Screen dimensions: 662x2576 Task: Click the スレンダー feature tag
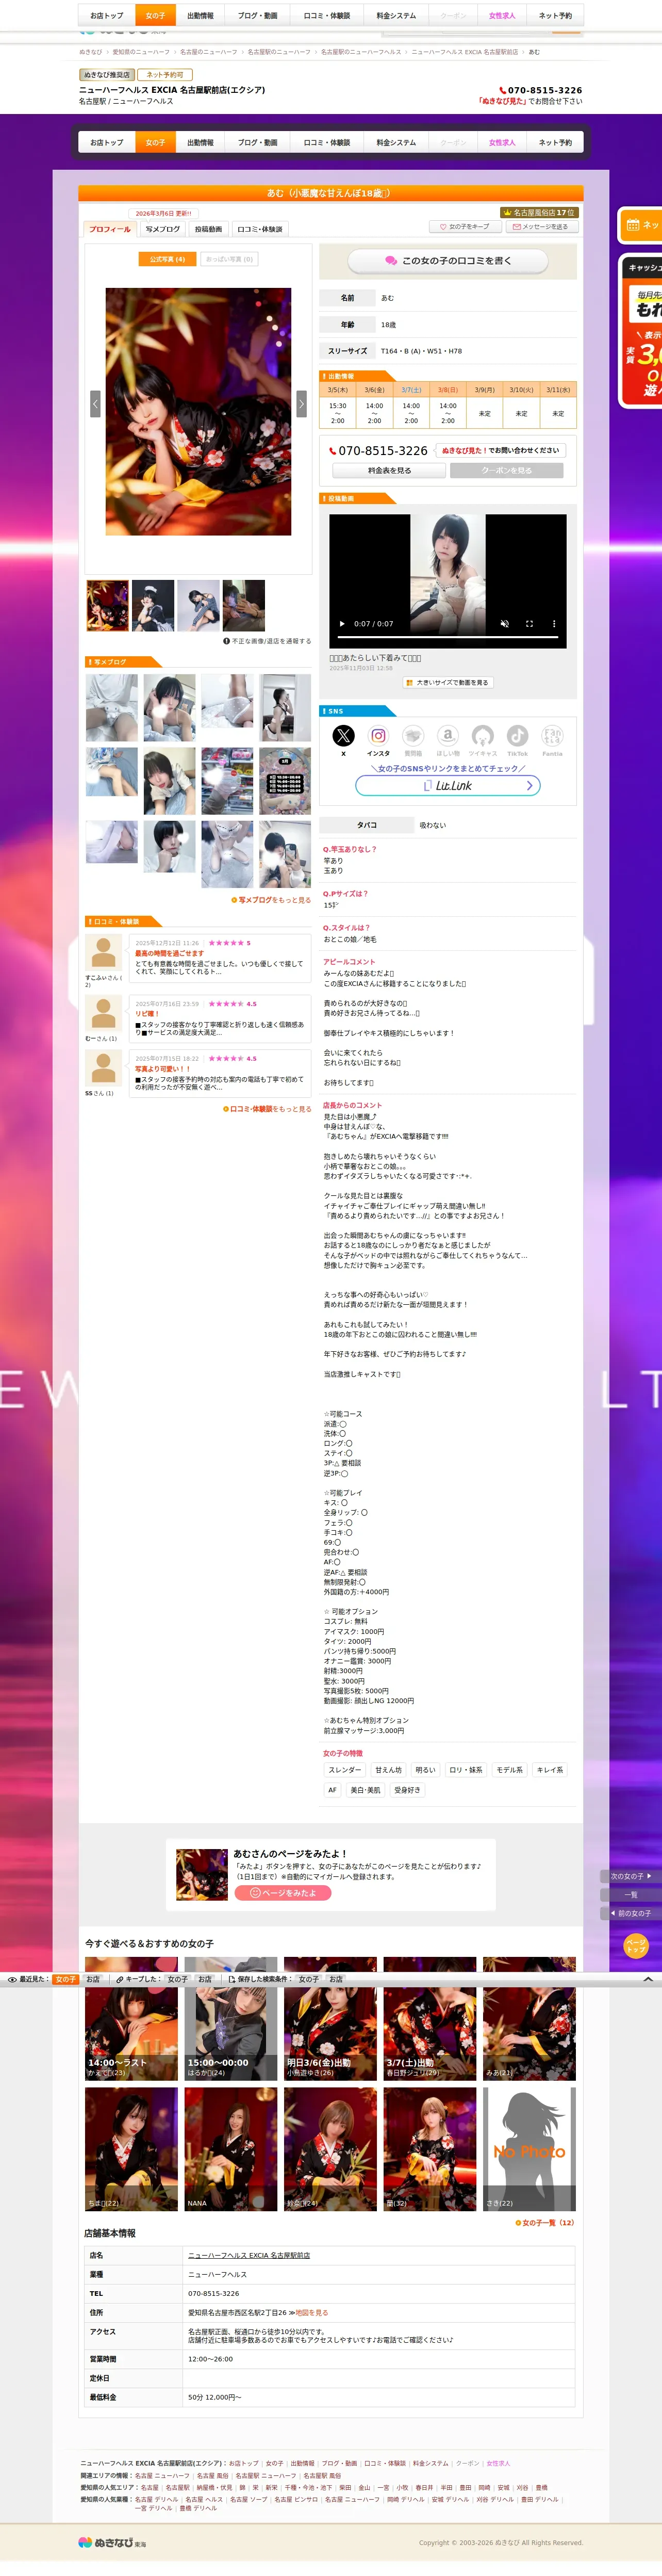[345, 1770]
